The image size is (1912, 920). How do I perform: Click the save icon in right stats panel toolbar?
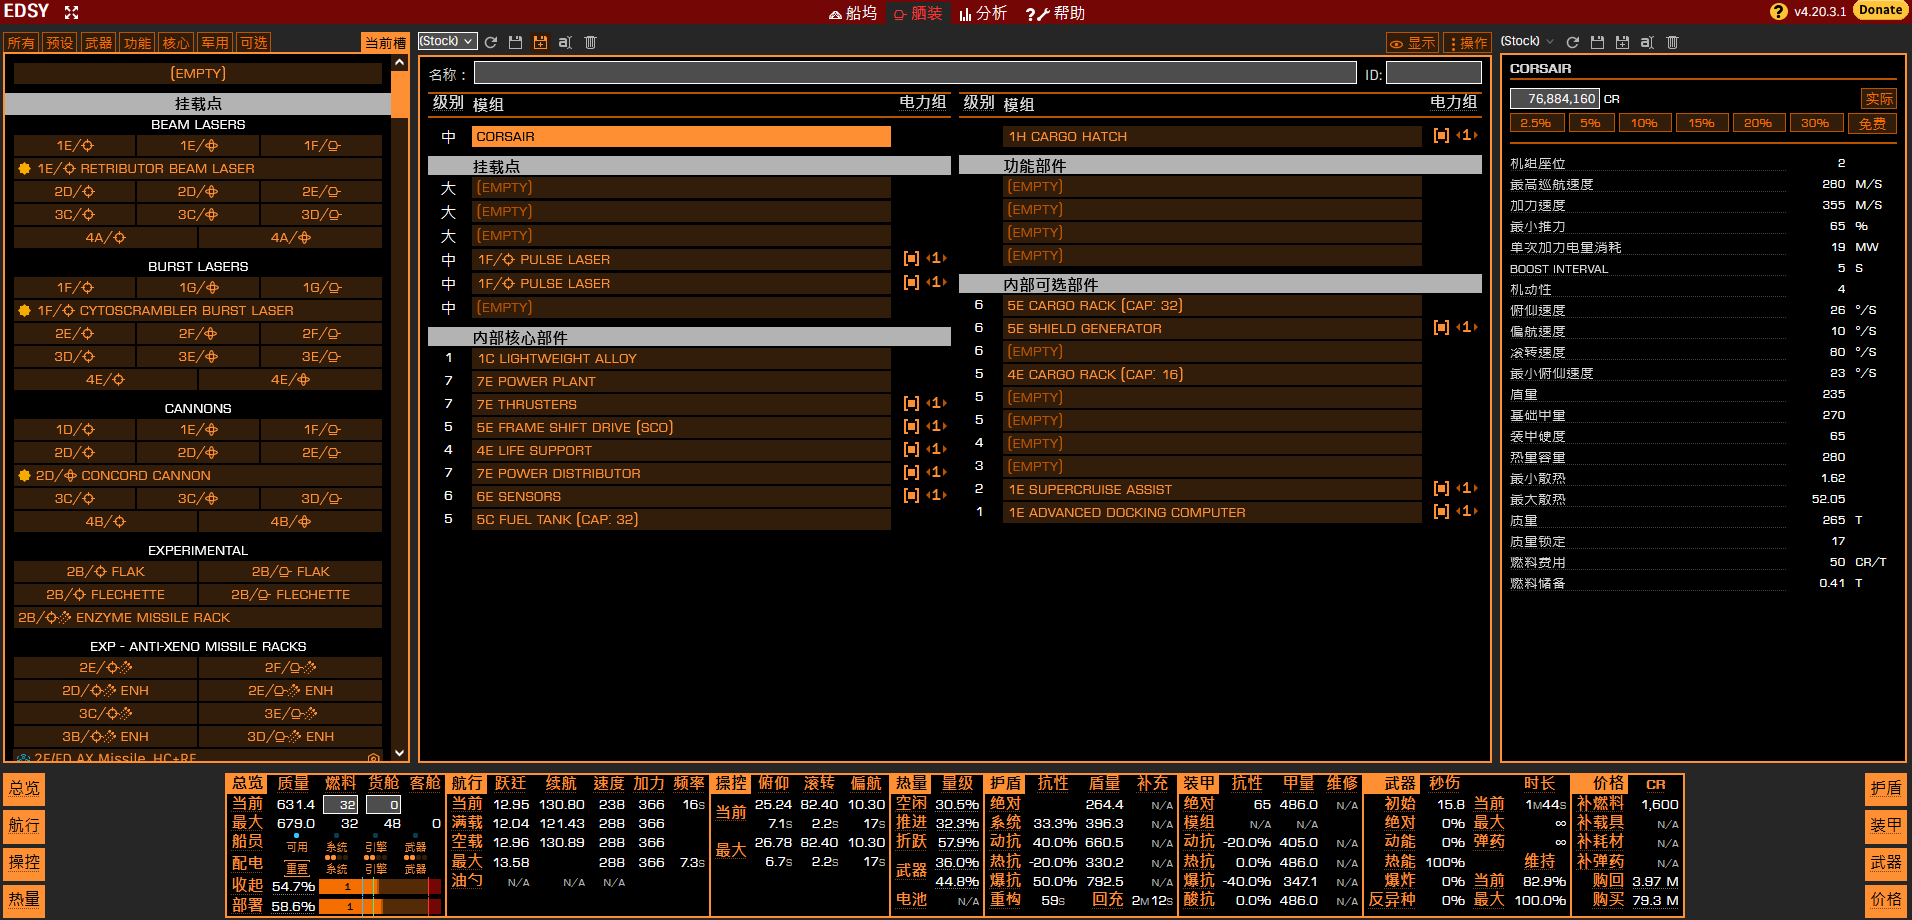1597,42
